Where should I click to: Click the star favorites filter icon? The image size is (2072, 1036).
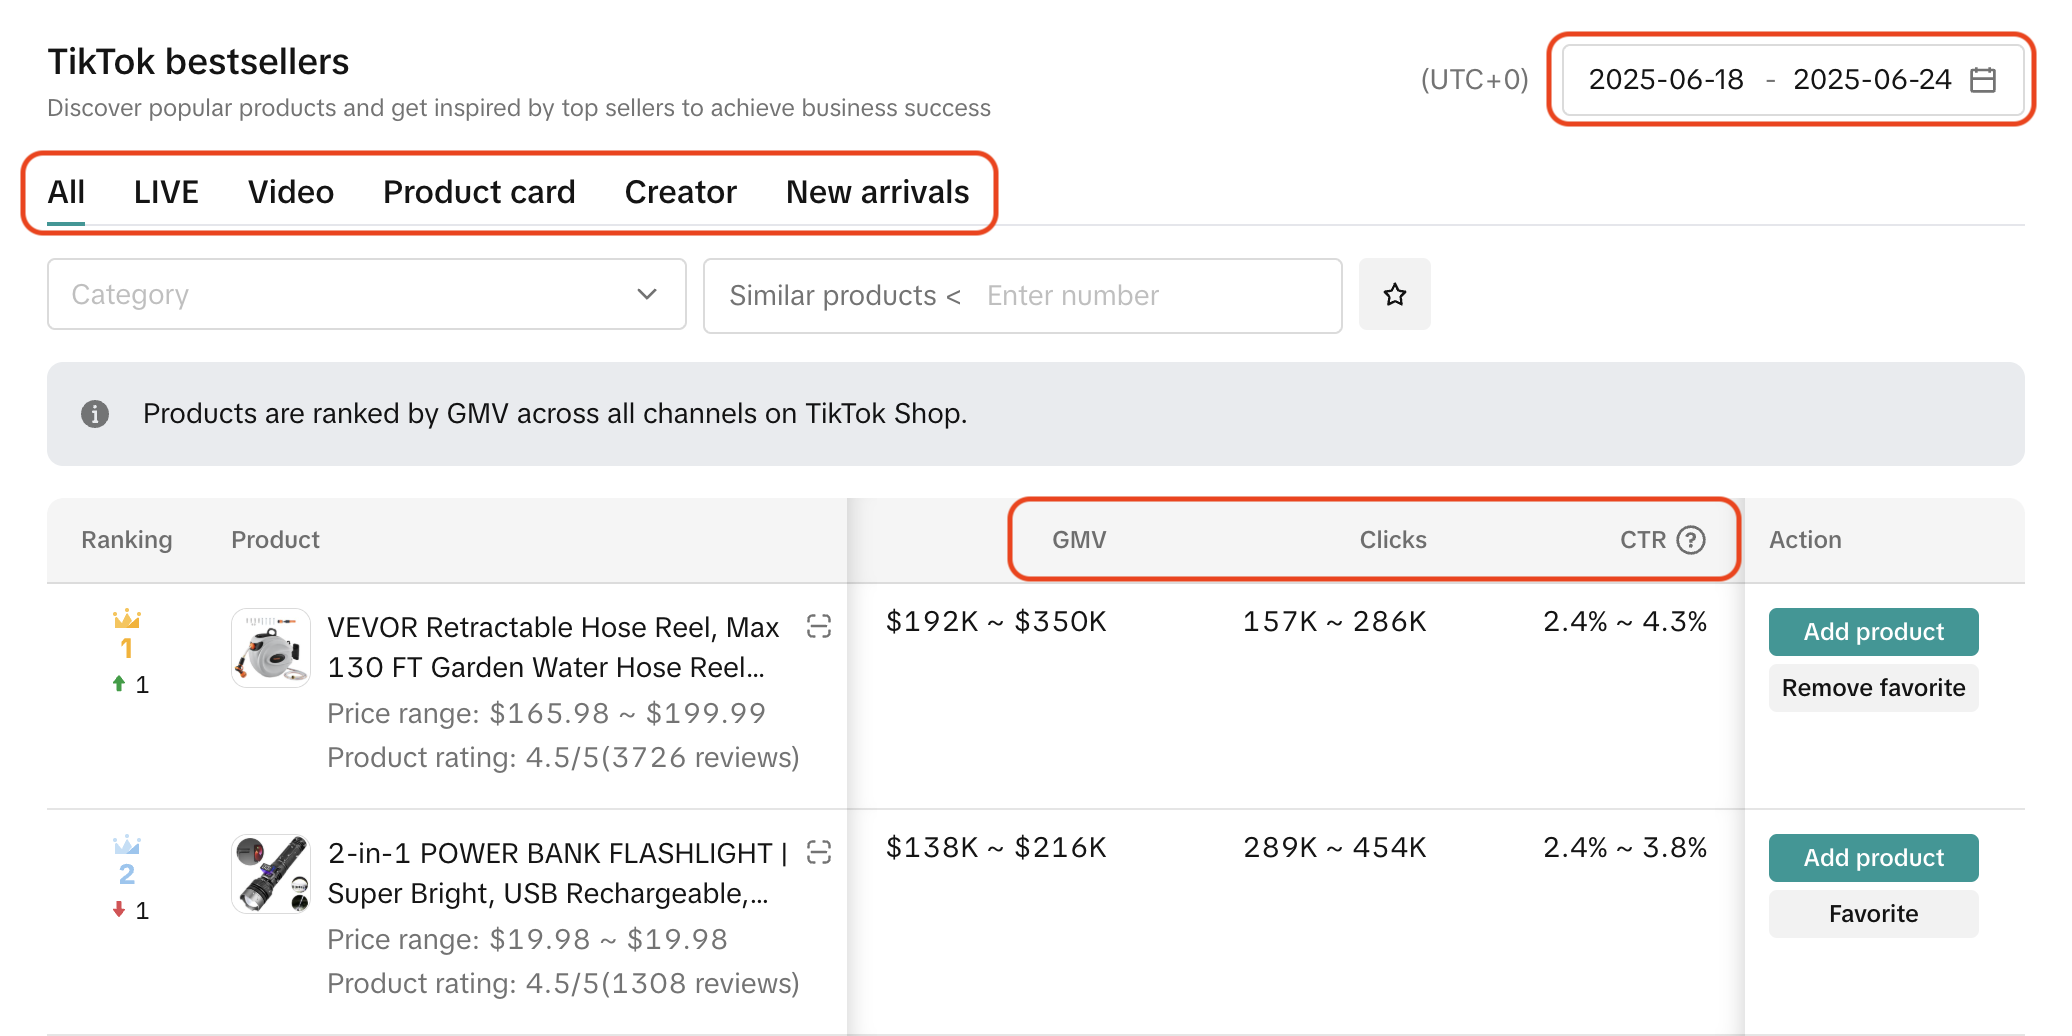(x=1394, y=294)
